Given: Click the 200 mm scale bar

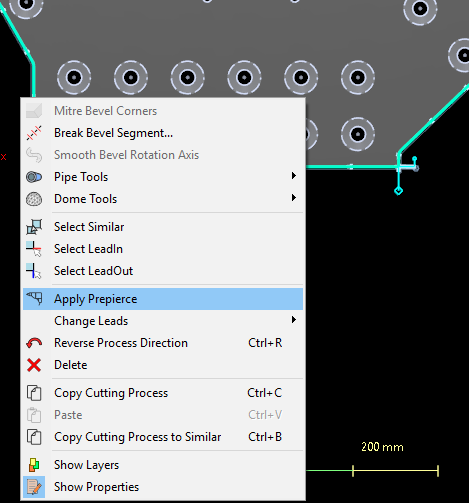Looking at the screenshot, I should (x=396, y=471).
